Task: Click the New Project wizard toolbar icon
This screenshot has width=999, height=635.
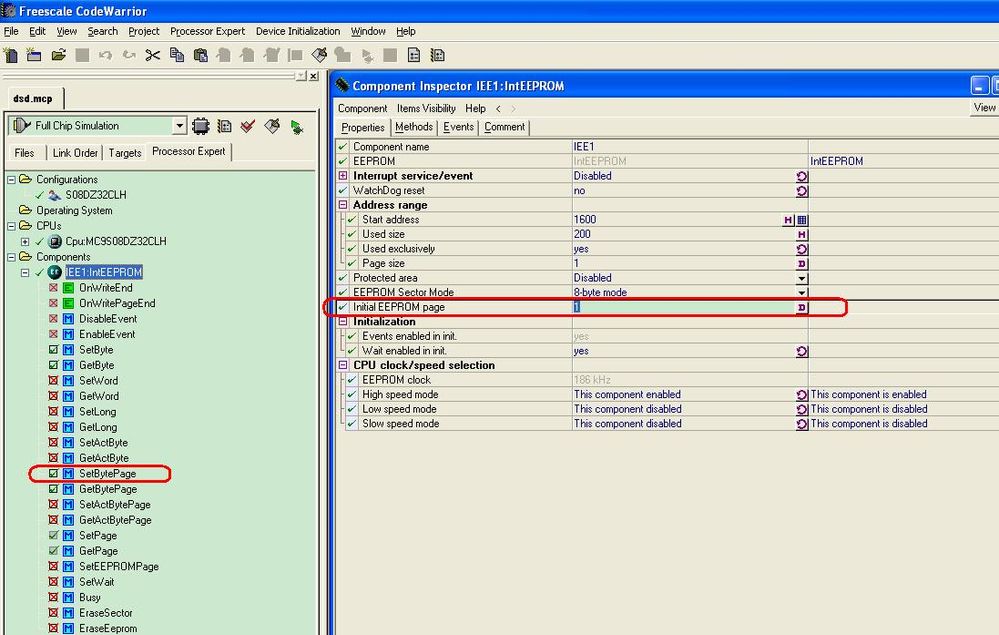Action: (x=34, y=55)
